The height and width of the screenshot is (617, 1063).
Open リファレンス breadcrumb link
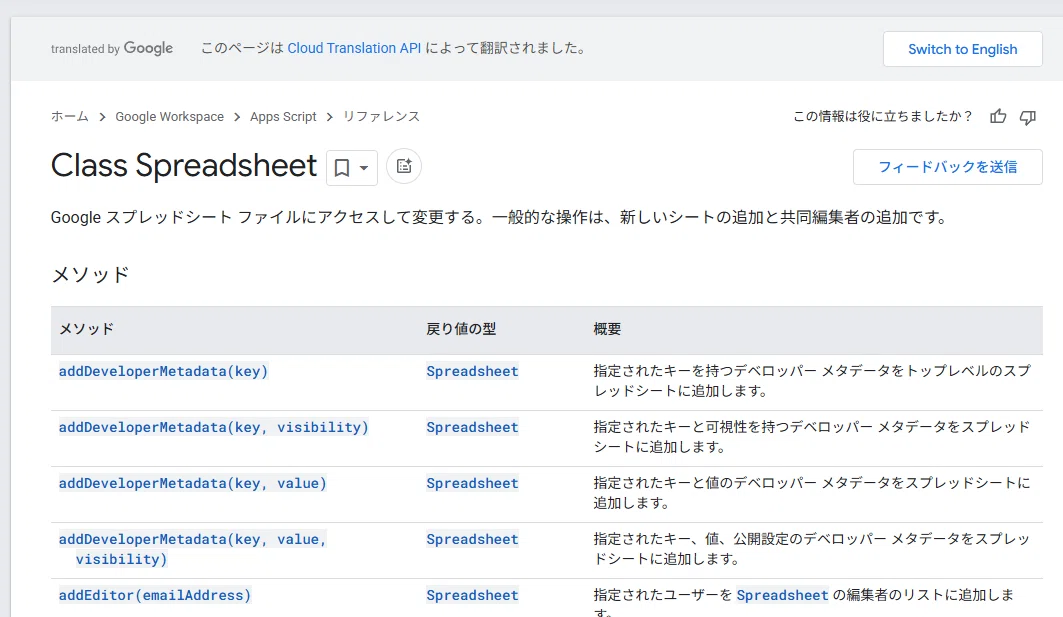(381, 117)
